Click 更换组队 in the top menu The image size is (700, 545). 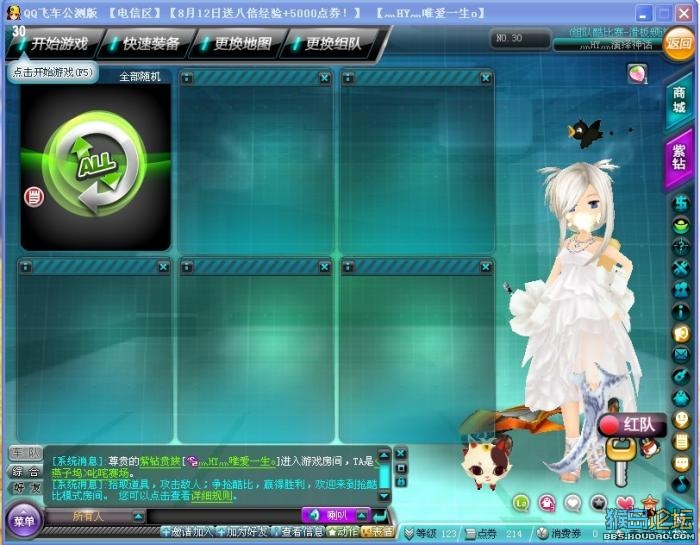(x=333, y=44)
